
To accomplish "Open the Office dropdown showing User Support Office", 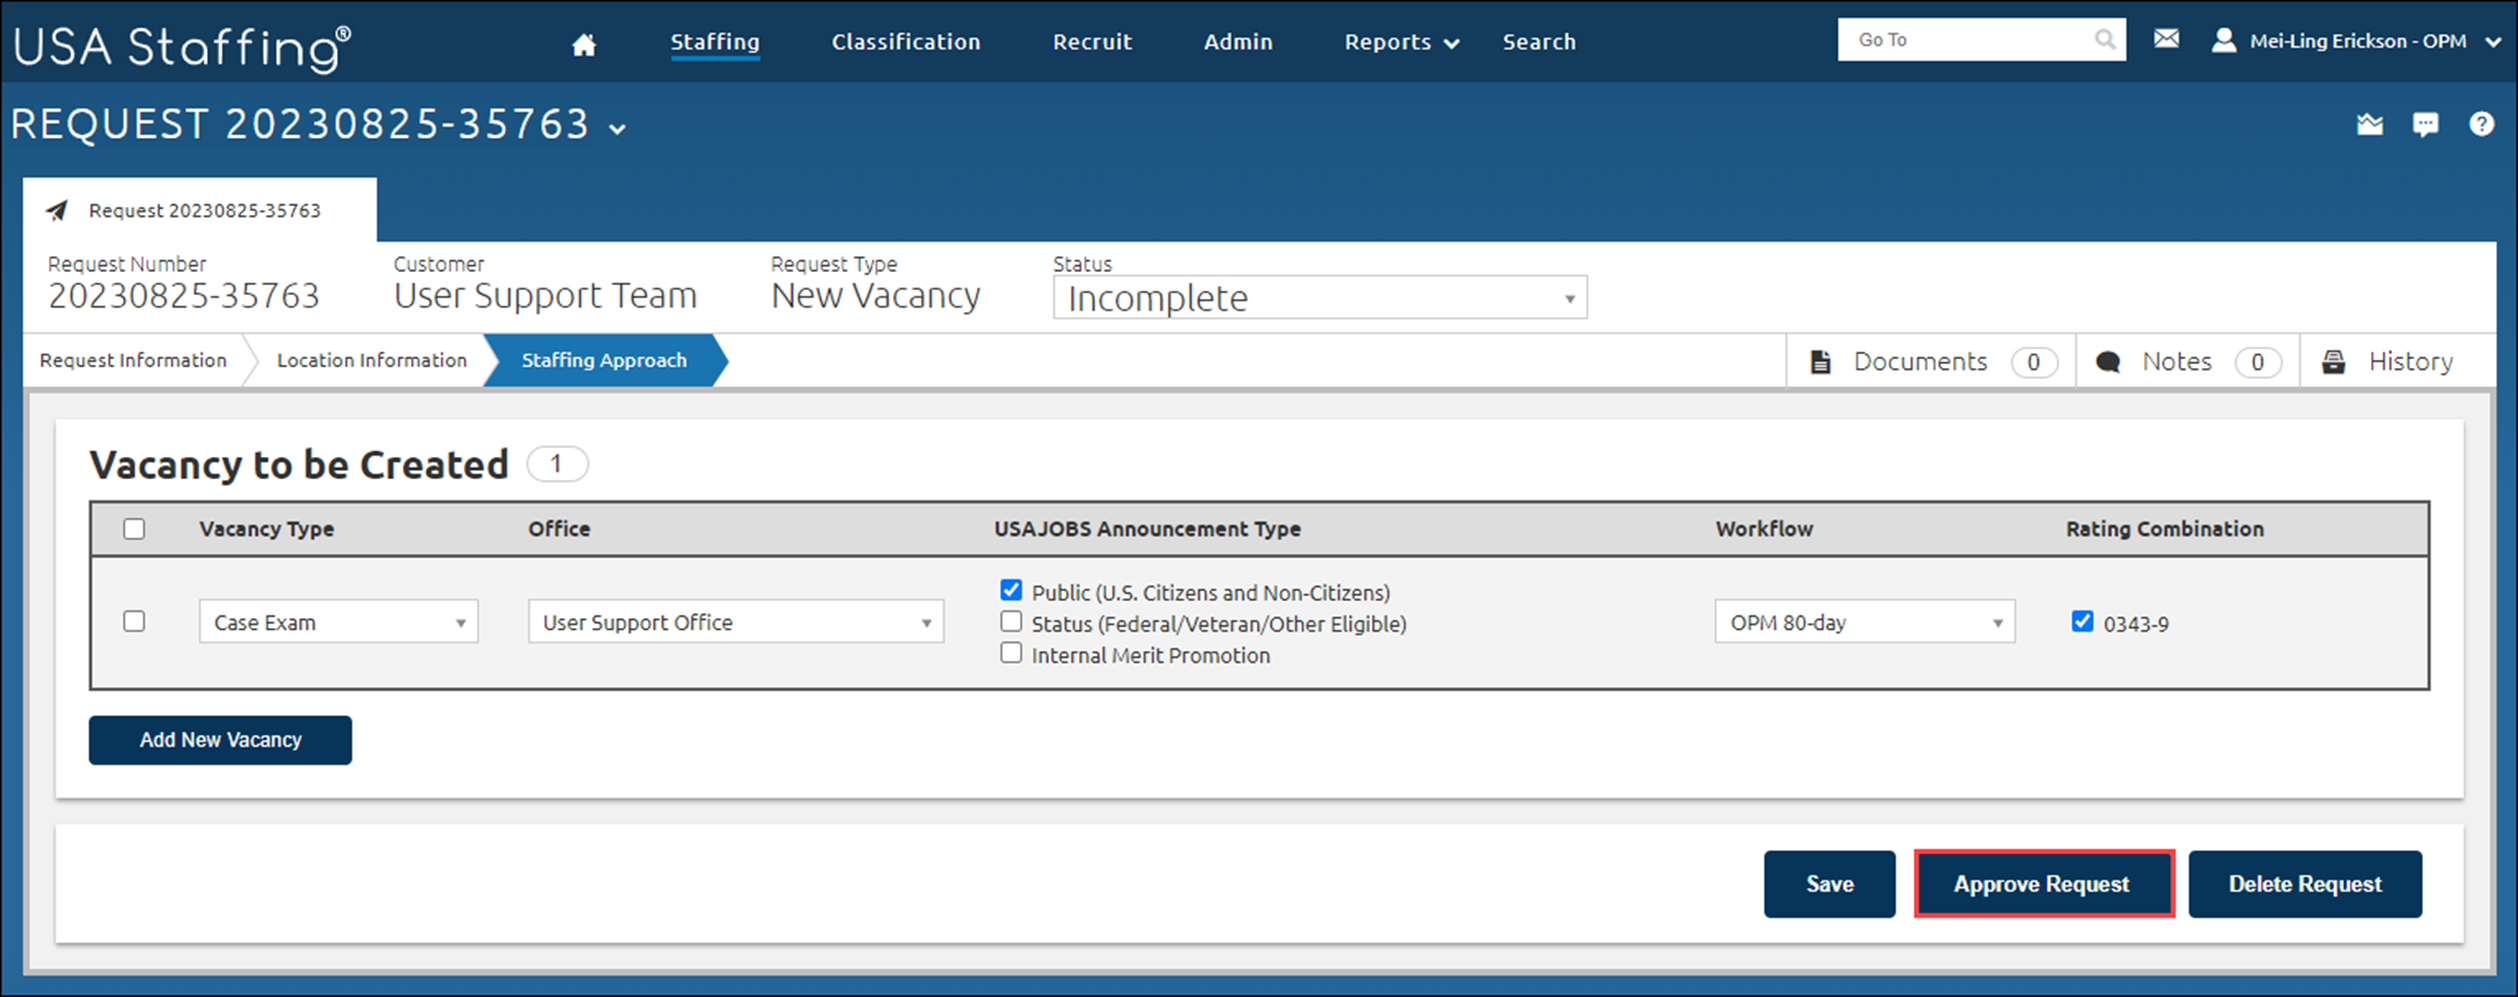I will pyautogui.click(x=735, y=622).
